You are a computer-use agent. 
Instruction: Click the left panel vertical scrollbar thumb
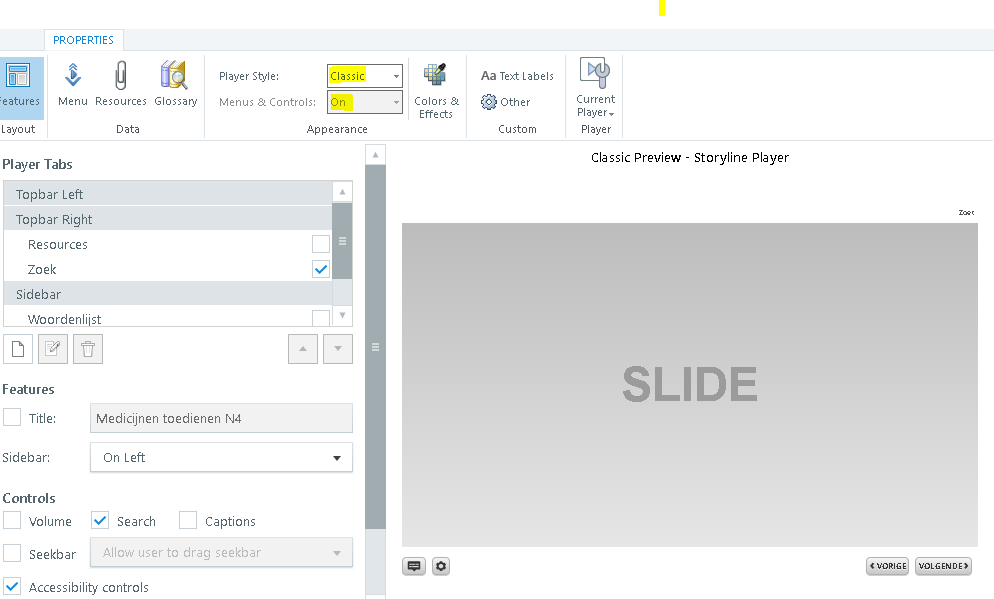coord(375,347)
